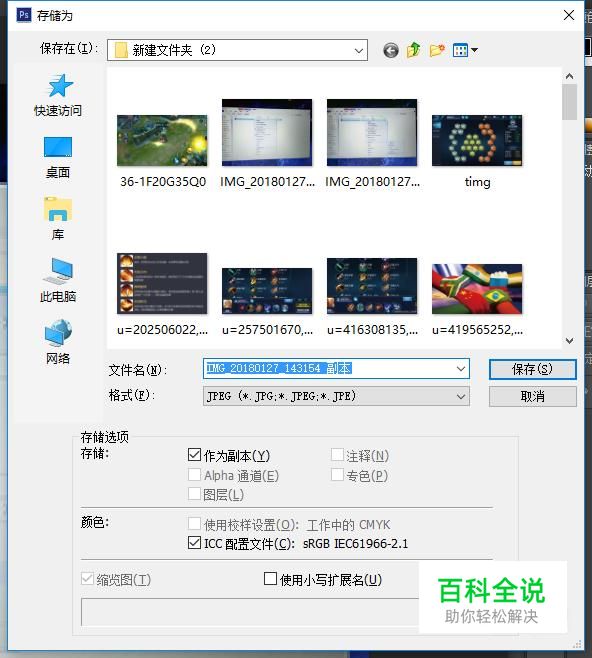The image size is (592, 658).
Task: Go up one folder level
Action: [414, 50]
